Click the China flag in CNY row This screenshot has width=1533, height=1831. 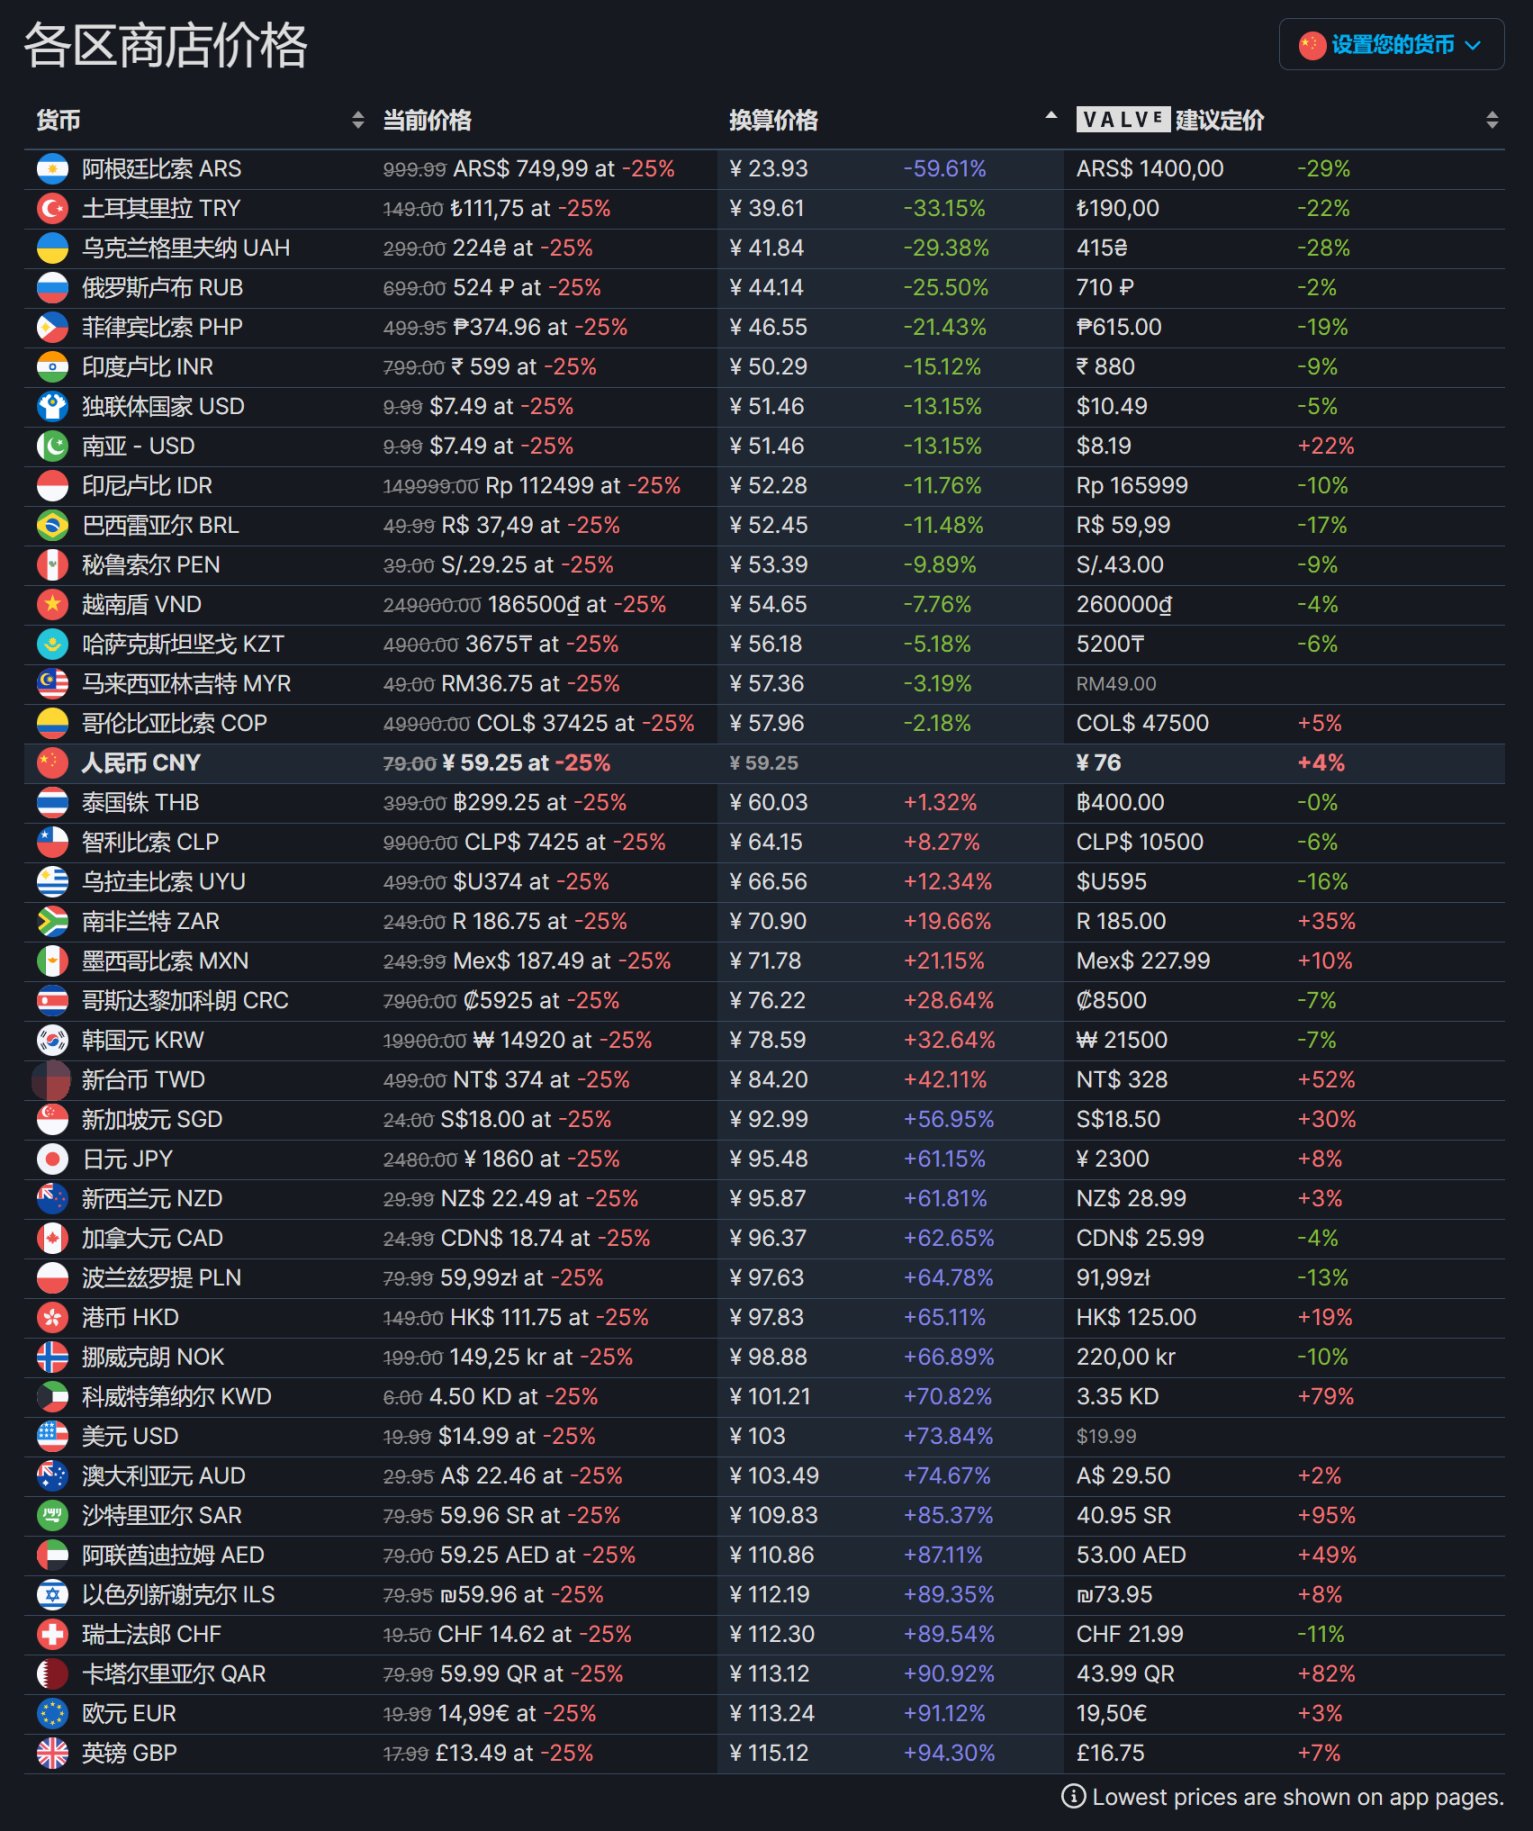53,763
